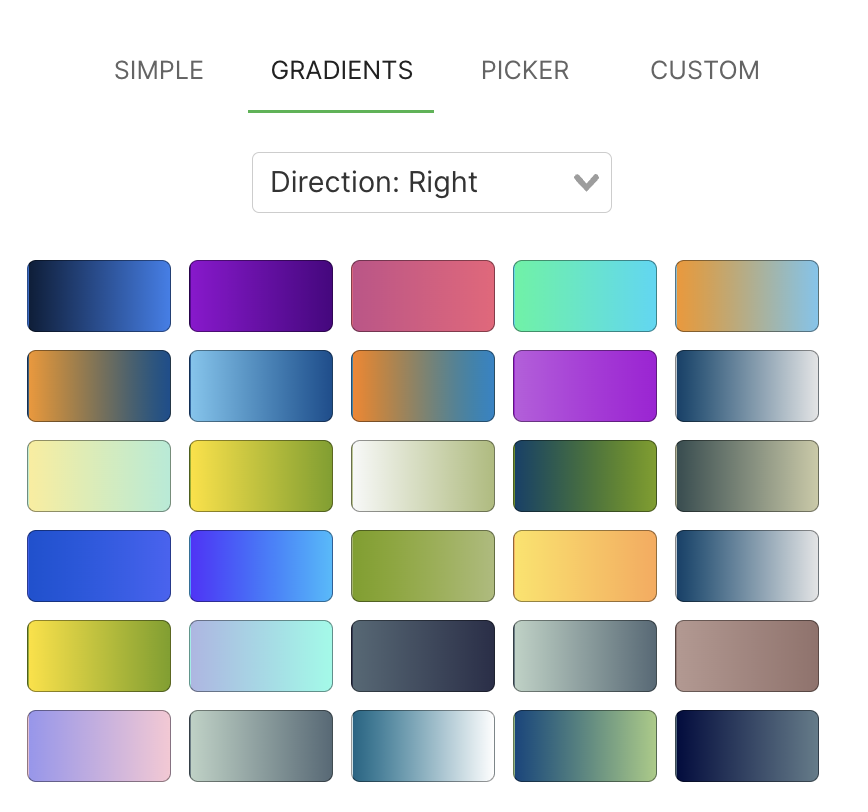Select the teal to white gradient
This screenshot has width=868, height=812.
[x=423, y=746]
